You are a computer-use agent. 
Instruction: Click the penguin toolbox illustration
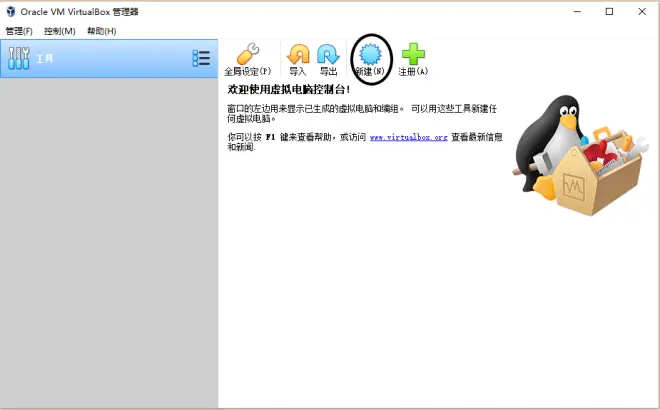(x=580, y=155)
